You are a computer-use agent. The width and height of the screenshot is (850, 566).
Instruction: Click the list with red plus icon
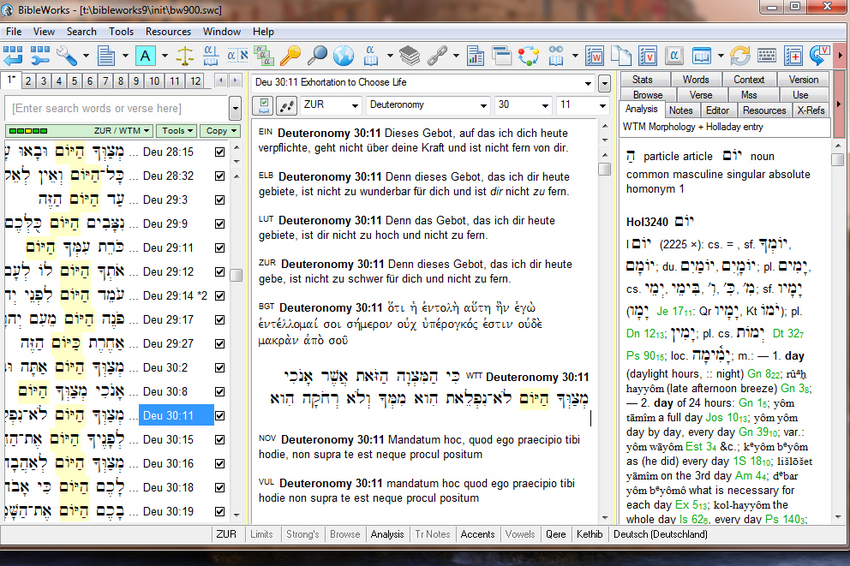(x=793, y=55)
